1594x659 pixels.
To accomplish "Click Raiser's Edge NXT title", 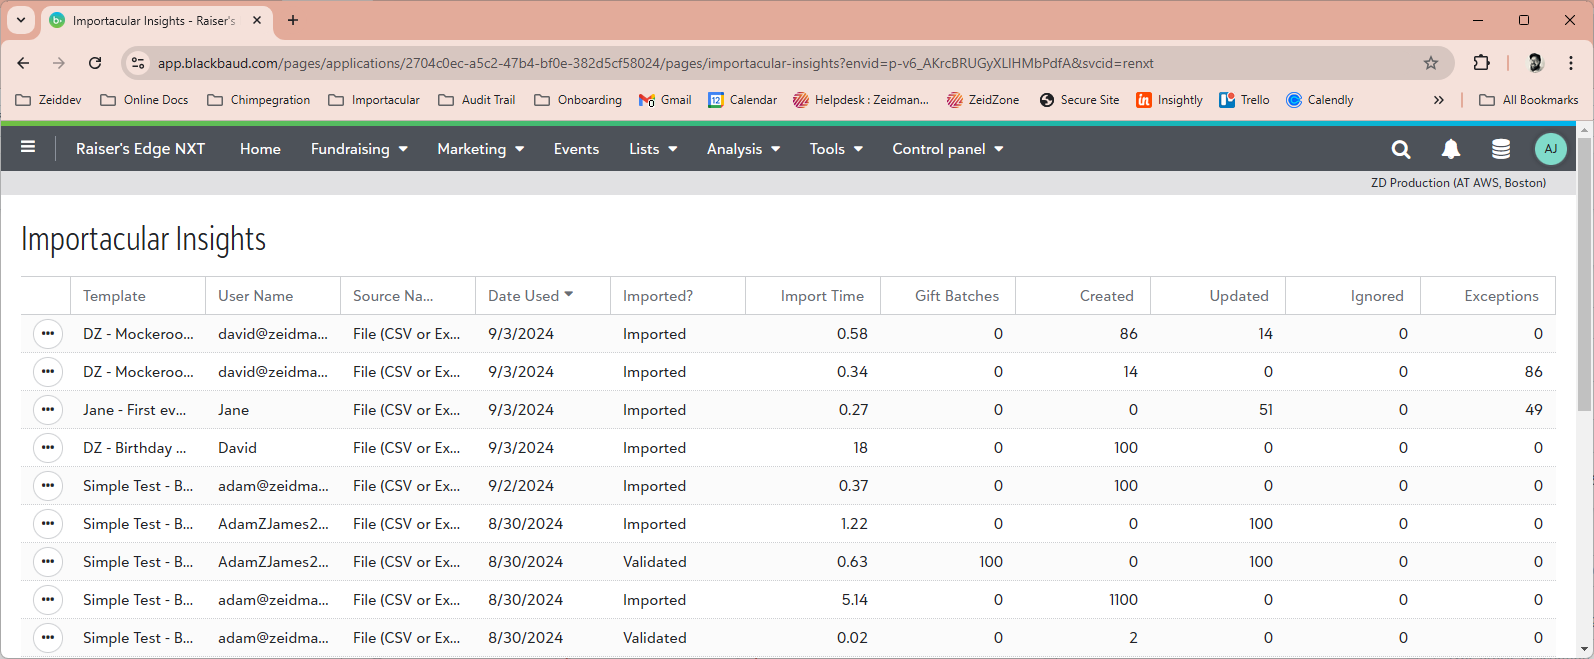I will pos(140,149).
